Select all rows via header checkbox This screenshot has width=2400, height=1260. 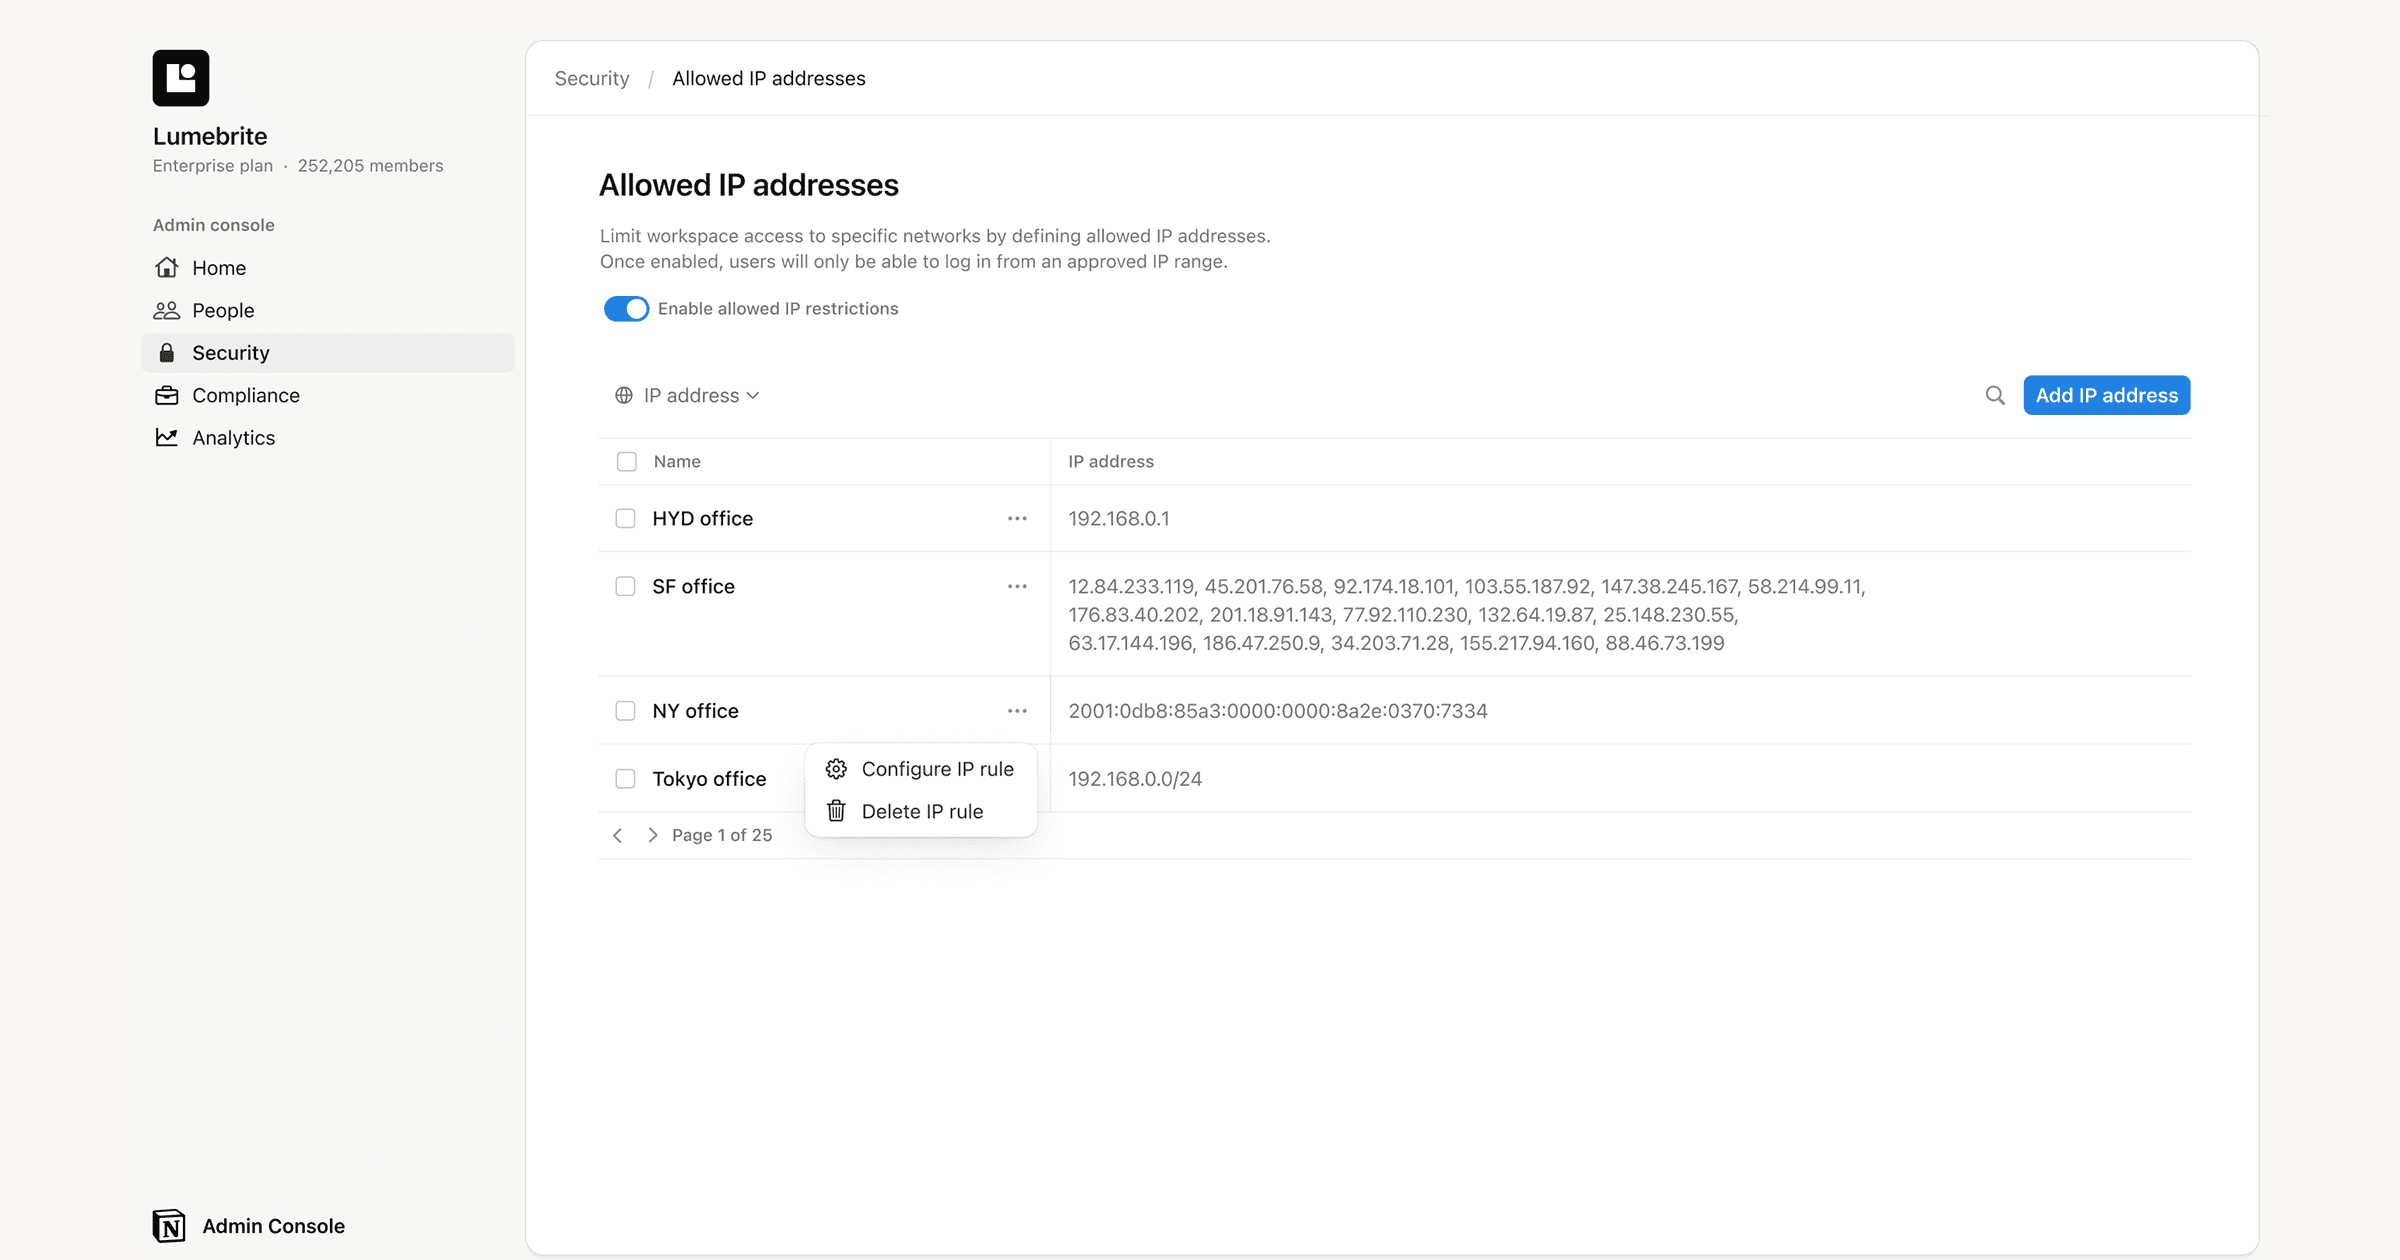click(x=626, y=461)
